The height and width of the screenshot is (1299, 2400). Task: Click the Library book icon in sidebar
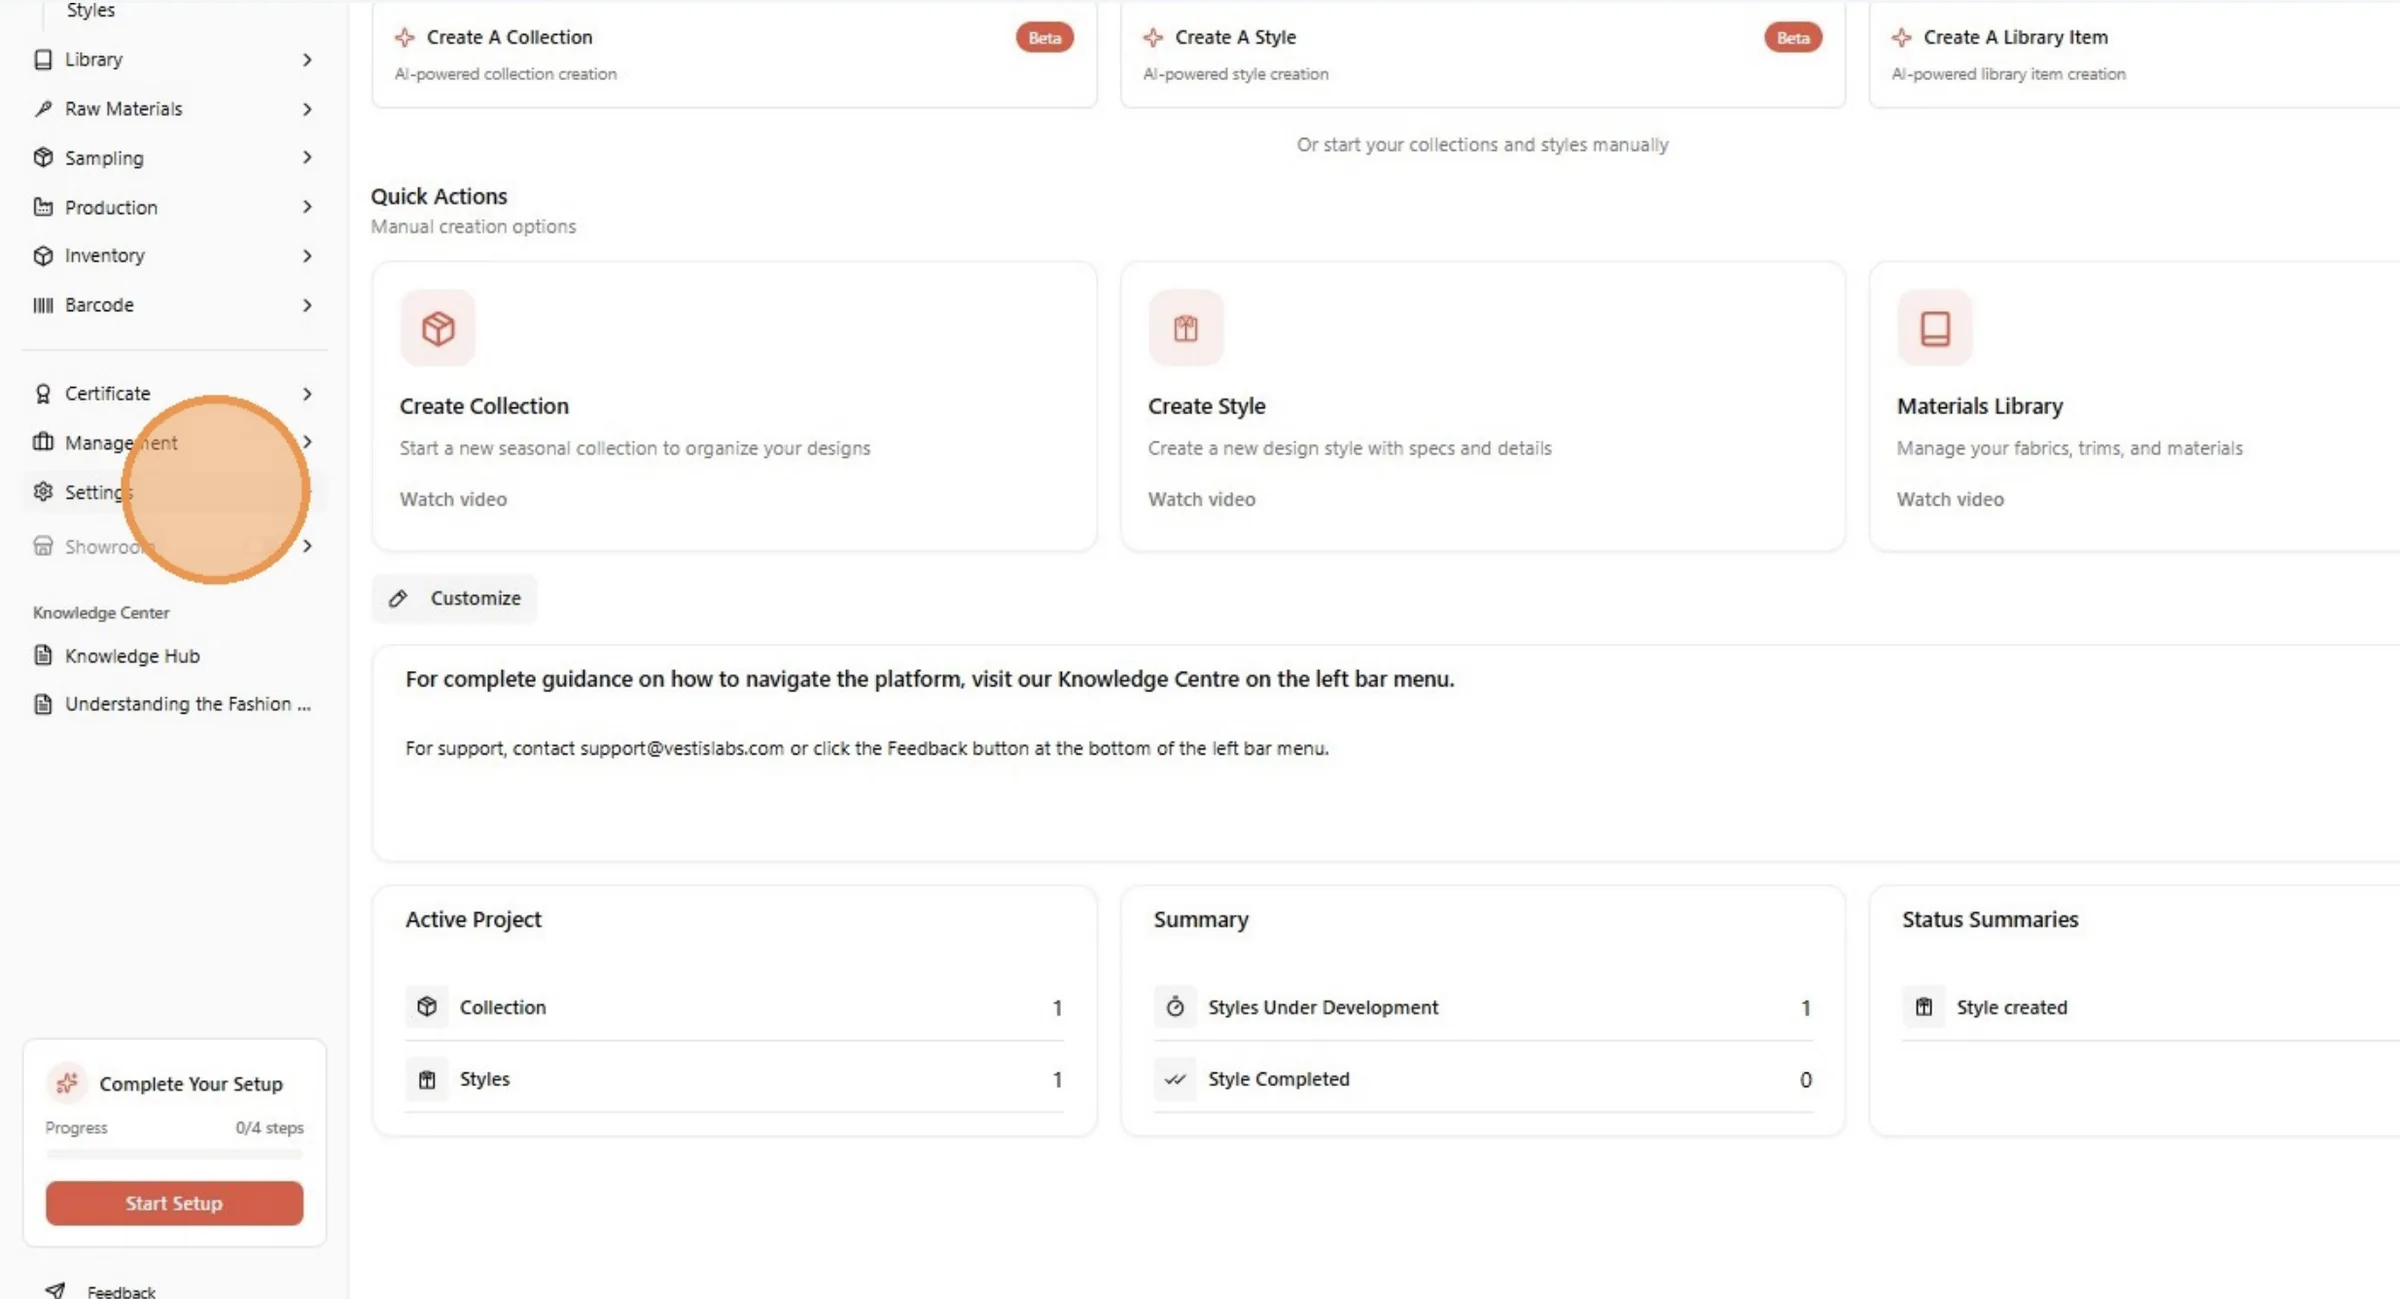click(43, 59)
